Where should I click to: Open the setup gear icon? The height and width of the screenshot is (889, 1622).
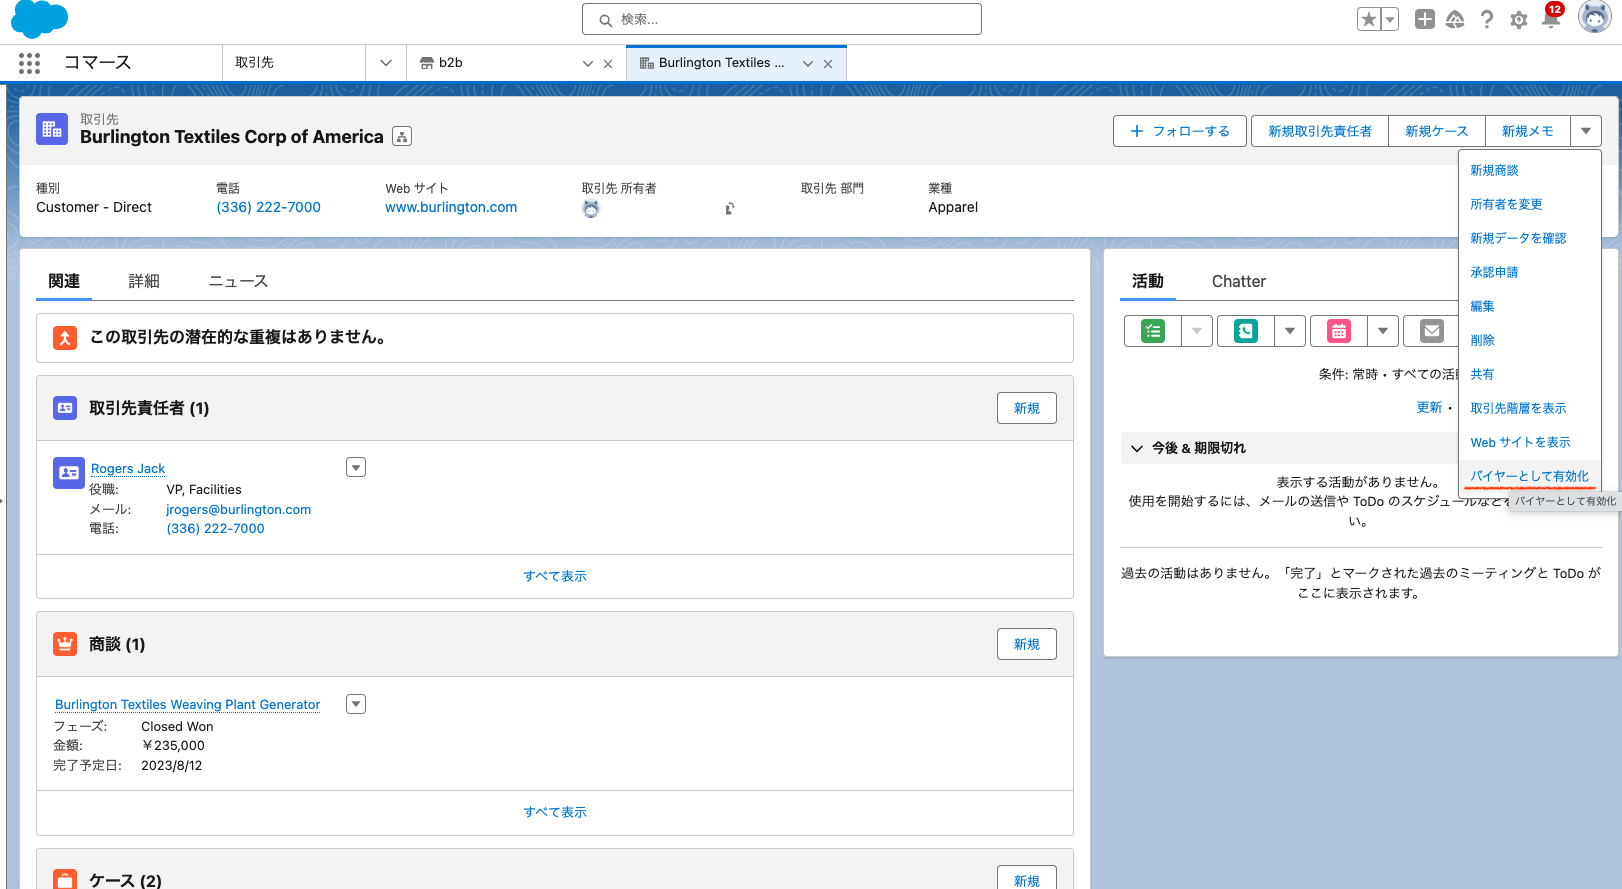point(1519,20)
